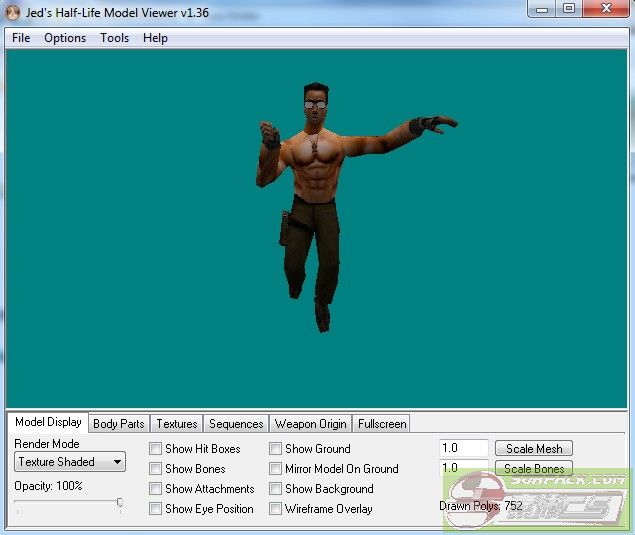Open the Tools menu
This screenshot has height=535, width=635.
pyautogui.click(x=114, y=38)
